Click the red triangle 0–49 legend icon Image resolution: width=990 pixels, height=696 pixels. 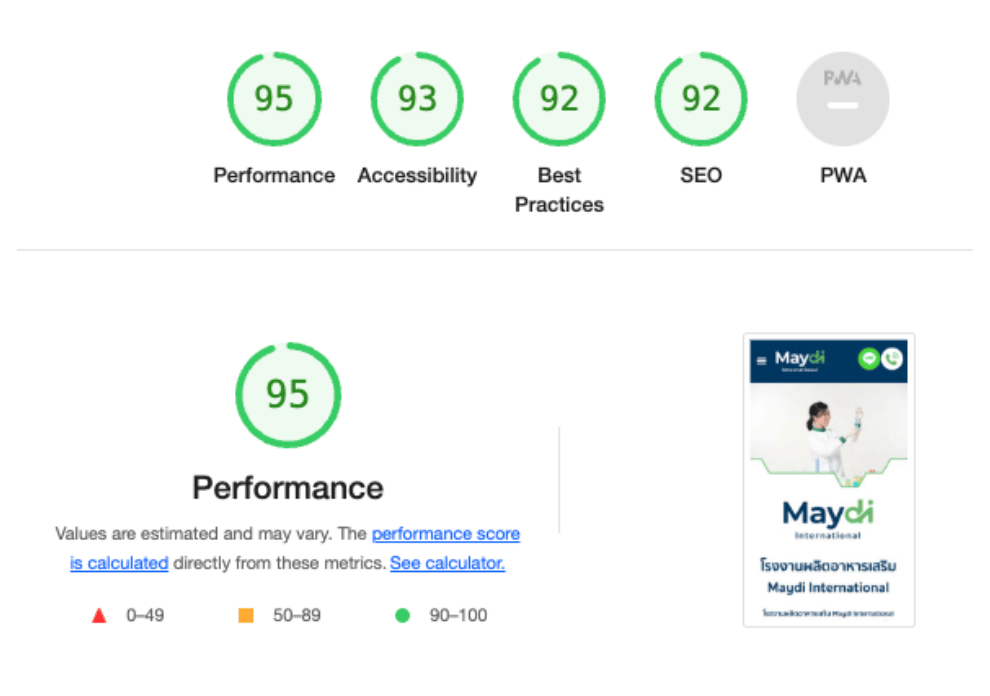coord(99,615)
